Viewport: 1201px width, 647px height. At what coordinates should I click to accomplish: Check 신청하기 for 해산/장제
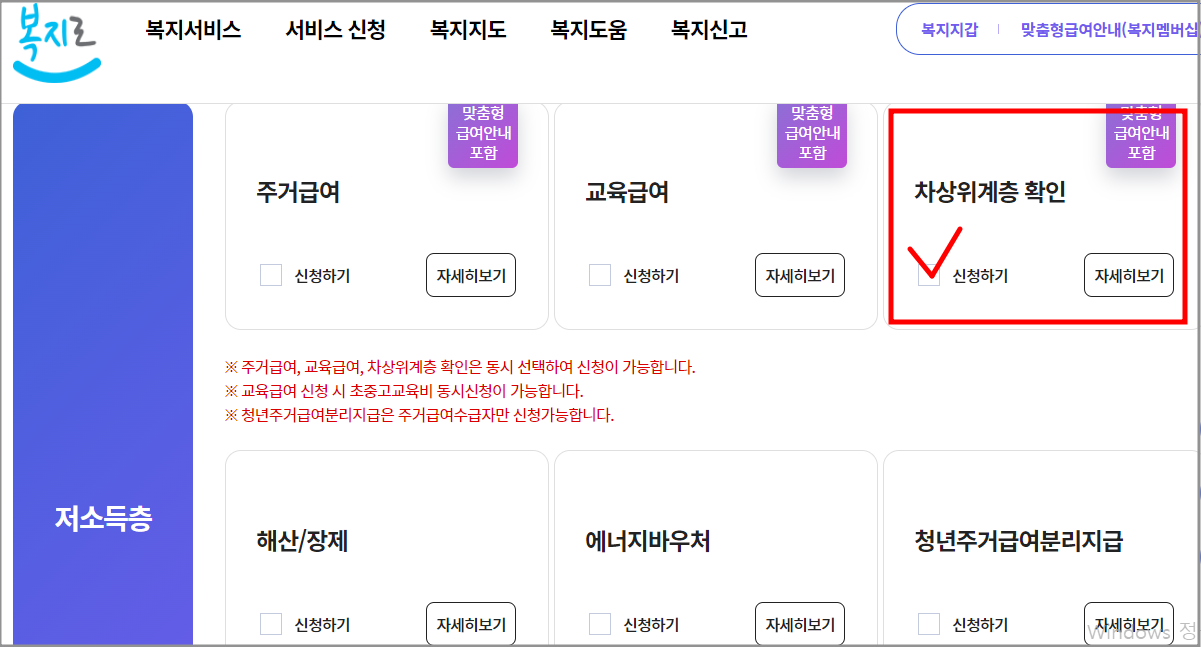[x=271, y=623]
